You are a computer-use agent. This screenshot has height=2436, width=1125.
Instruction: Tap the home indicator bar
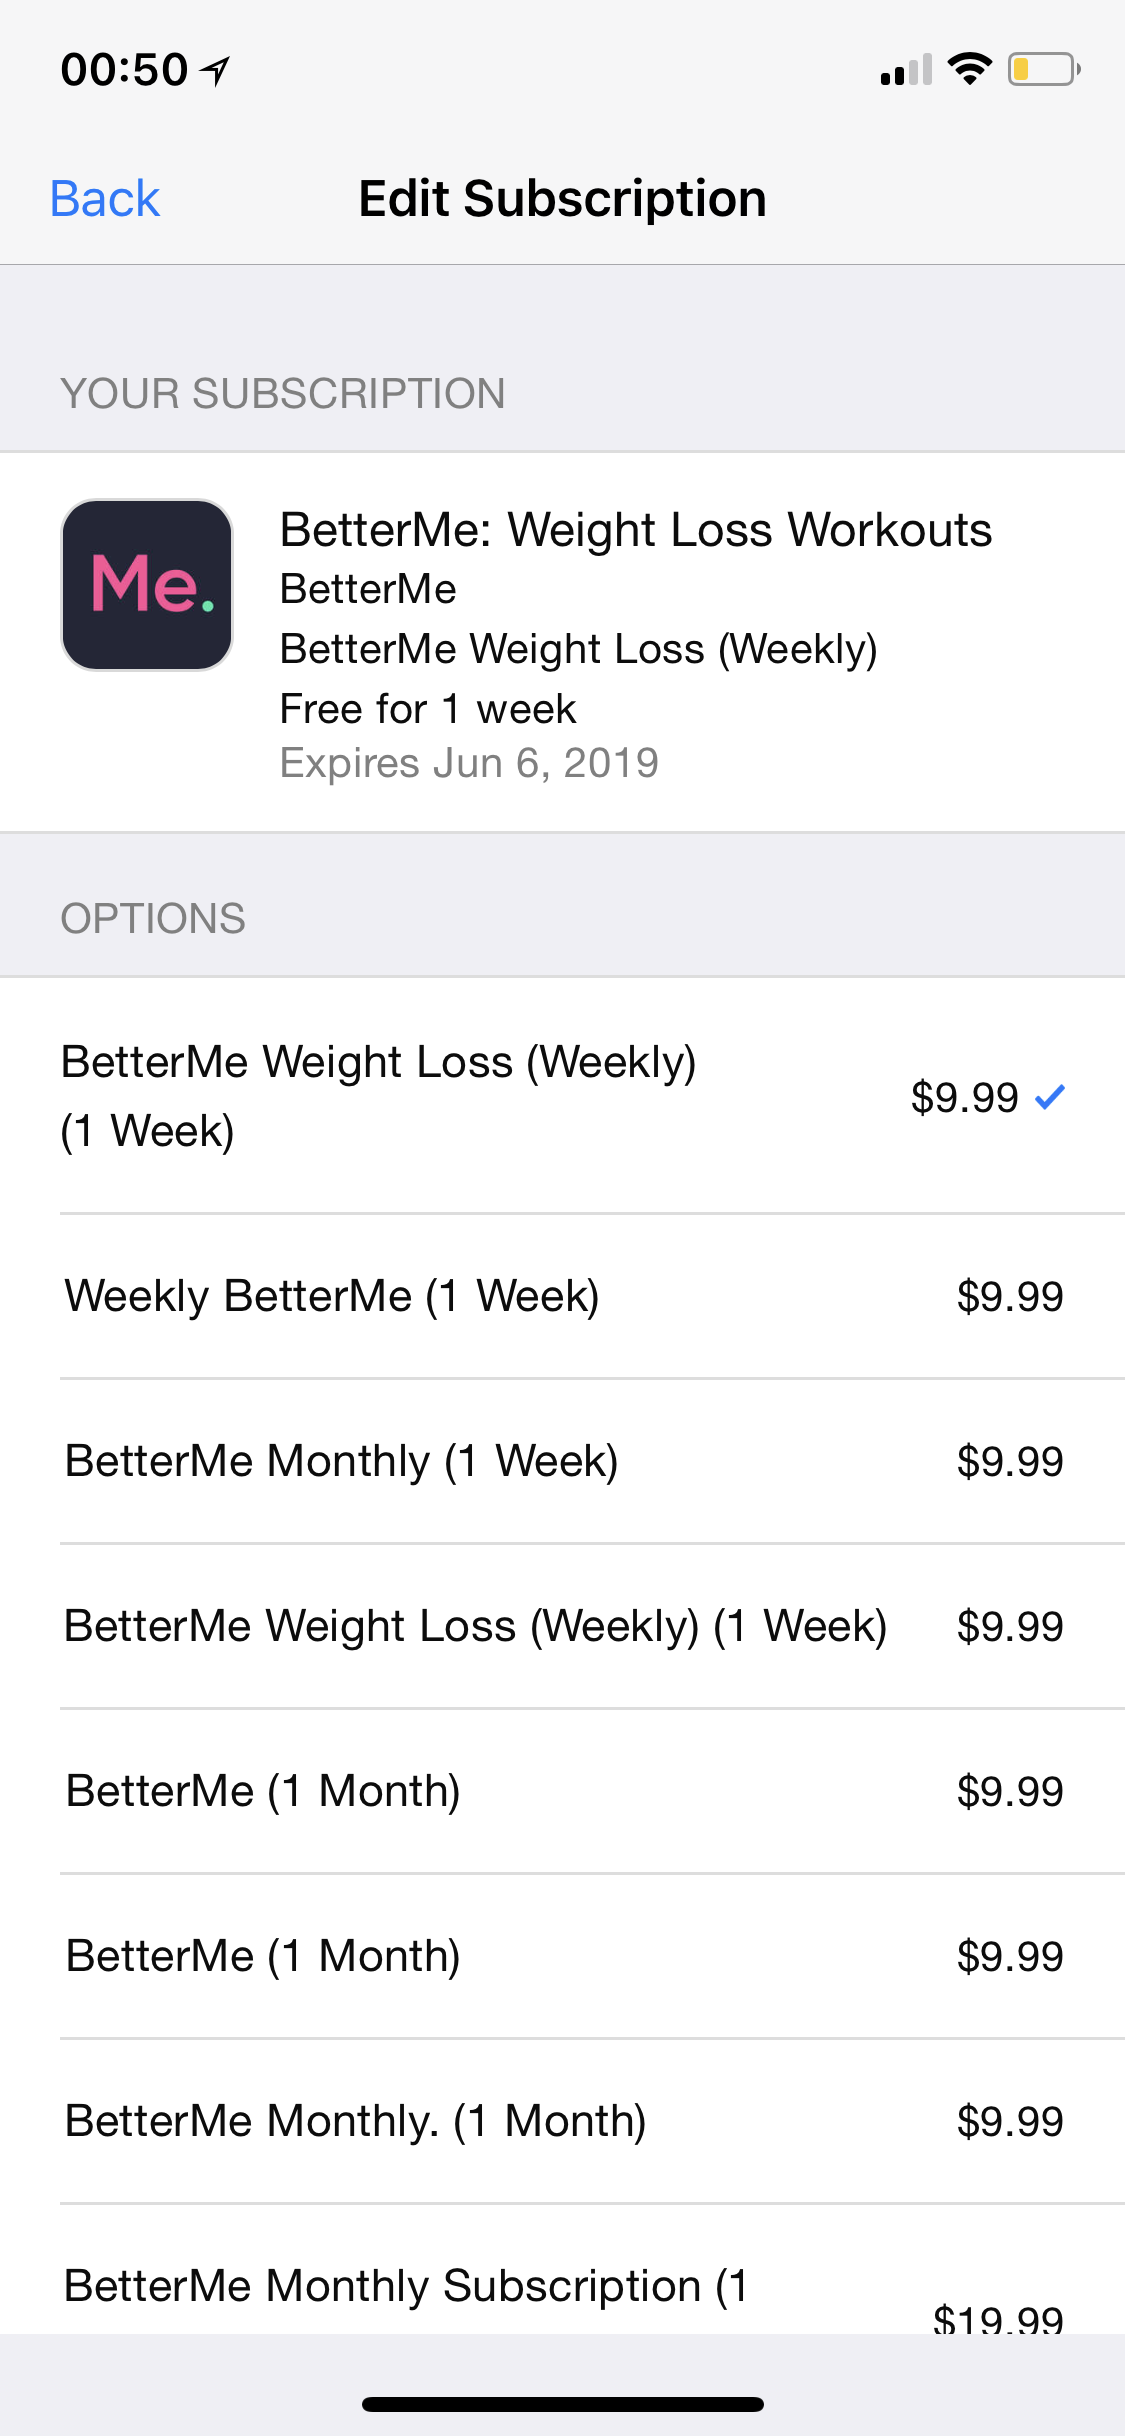pos(562,2404)
